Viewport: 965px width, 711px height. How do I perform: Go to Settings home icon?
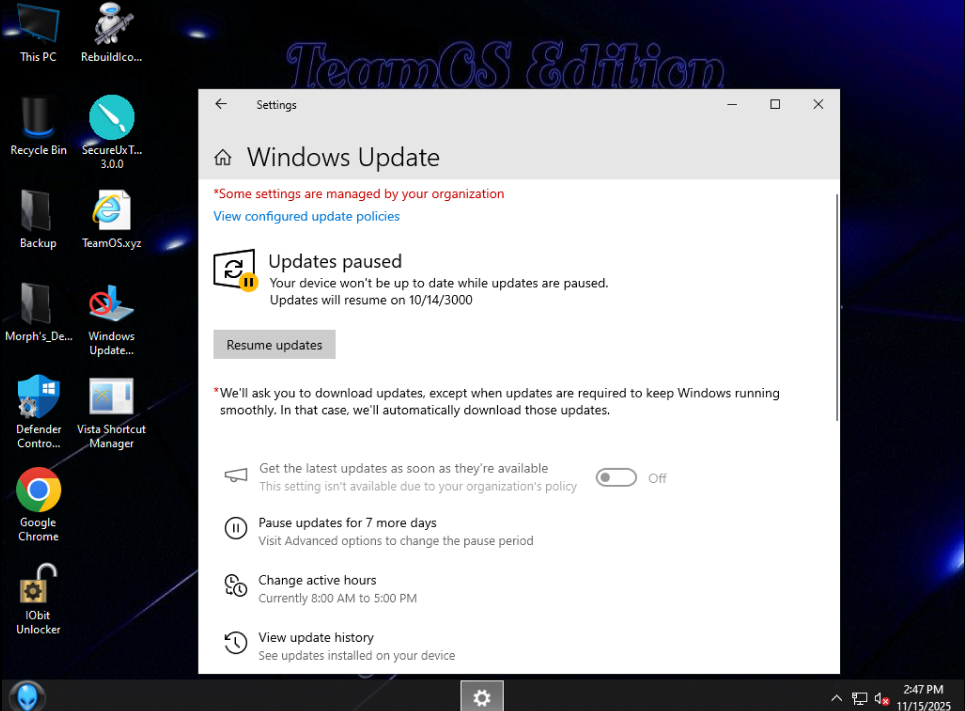click(223, 158)
